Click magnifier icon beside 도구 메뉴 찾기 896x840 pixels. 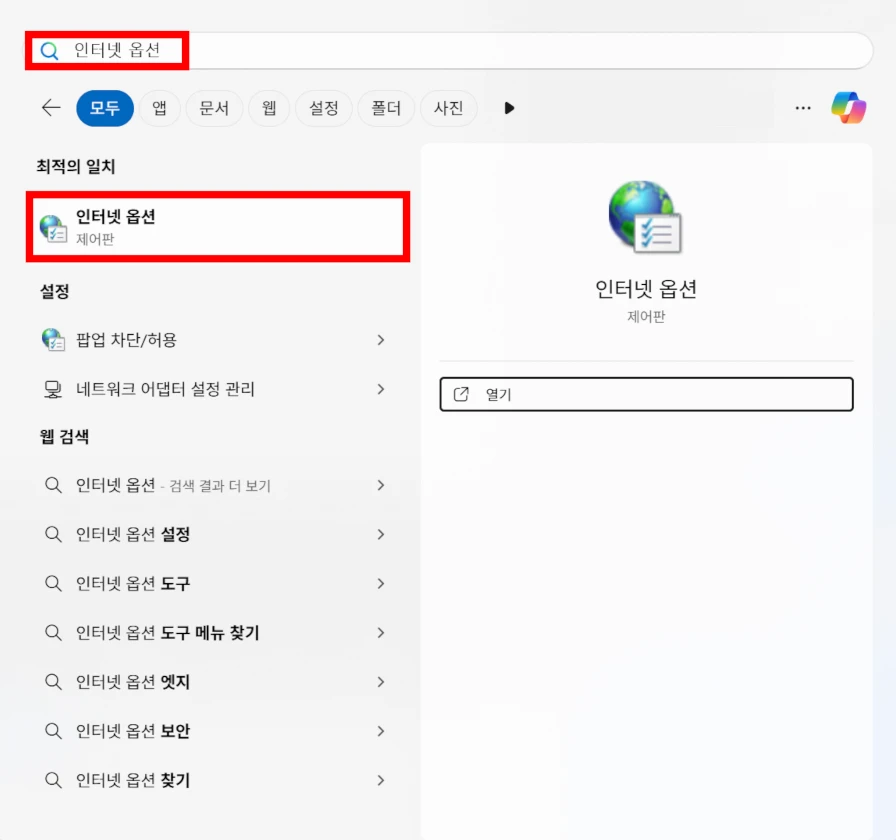tap(53, 633)
